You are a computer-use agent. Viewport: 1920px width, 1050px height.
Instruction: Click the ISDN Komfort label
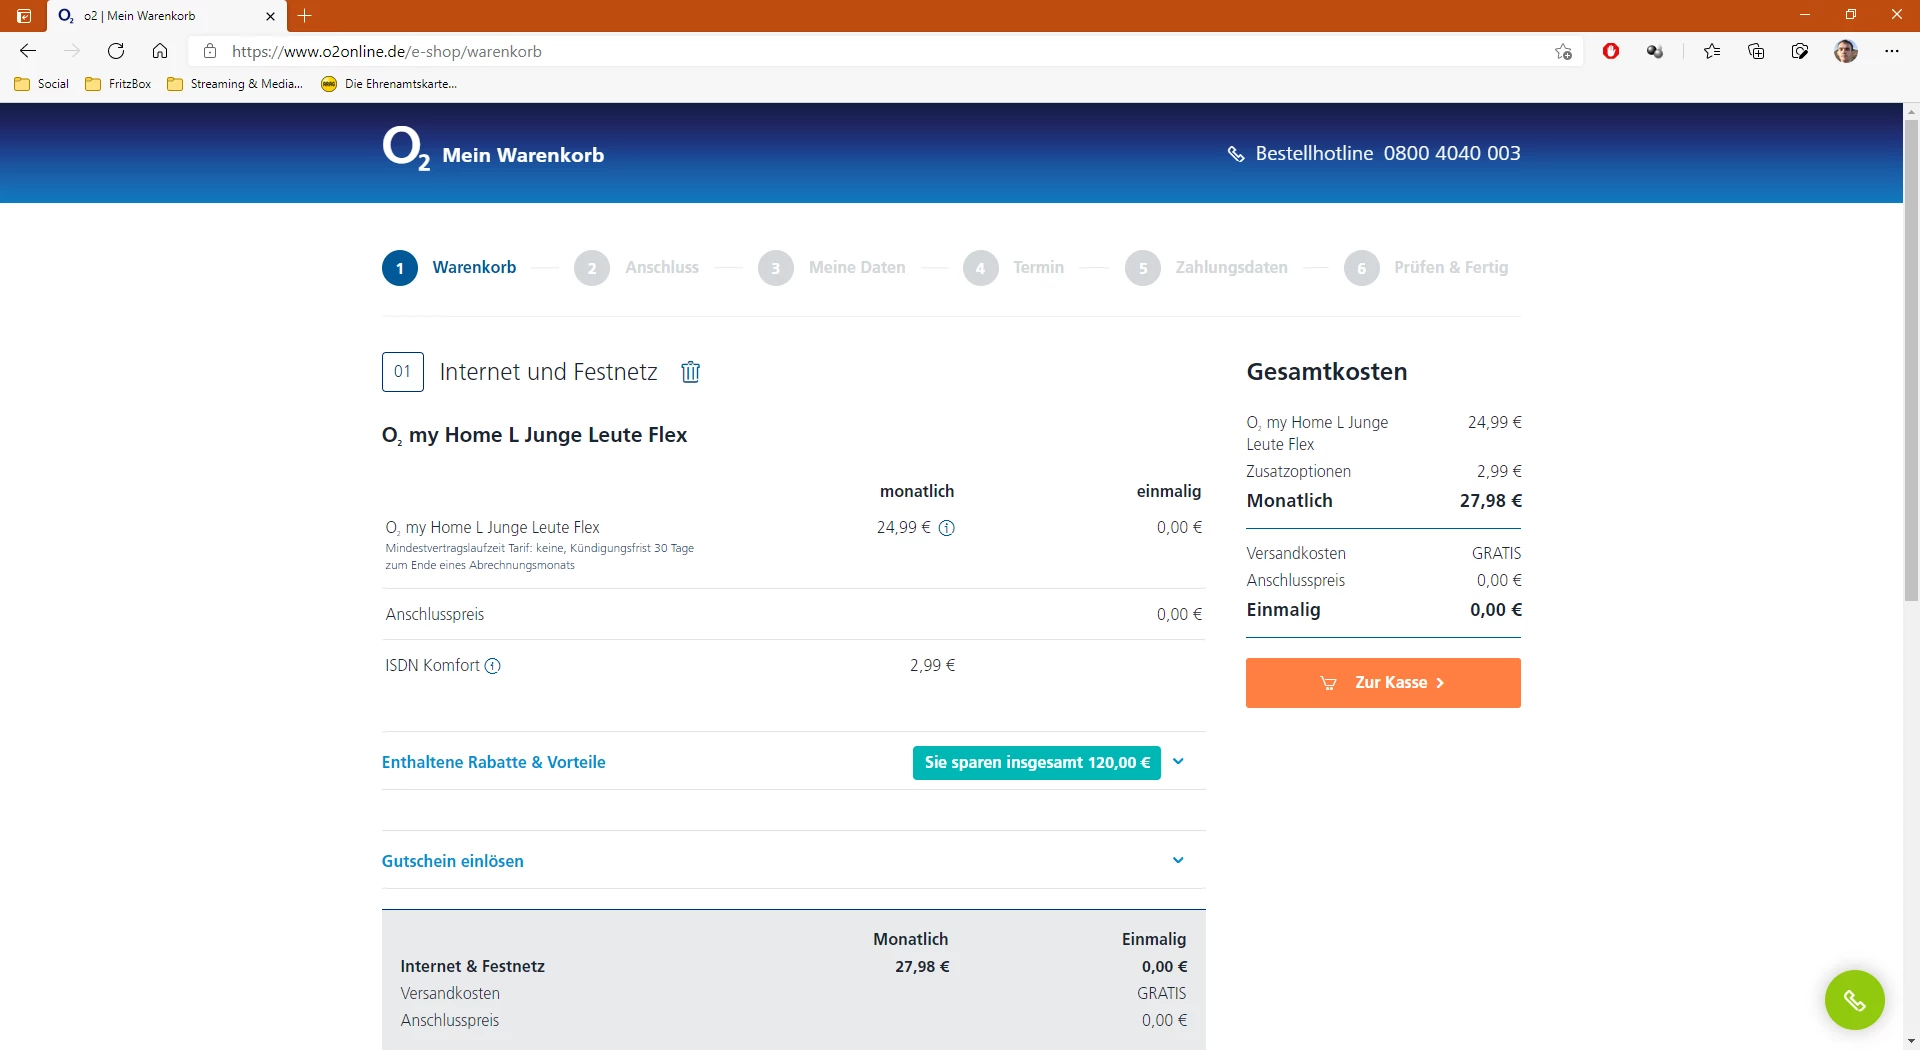pos(432,666)
